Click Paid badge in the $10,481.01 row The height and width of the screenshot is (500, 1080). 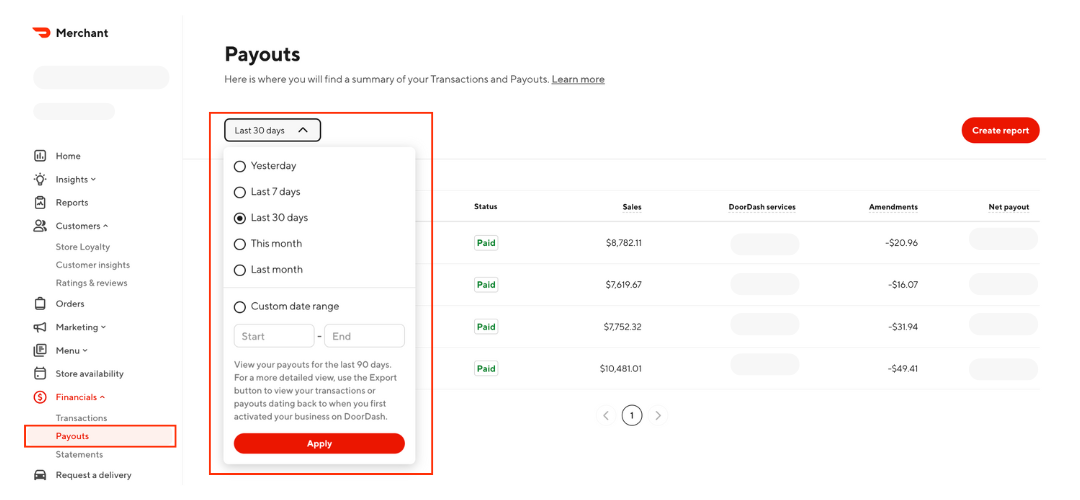tap(486, 368)
